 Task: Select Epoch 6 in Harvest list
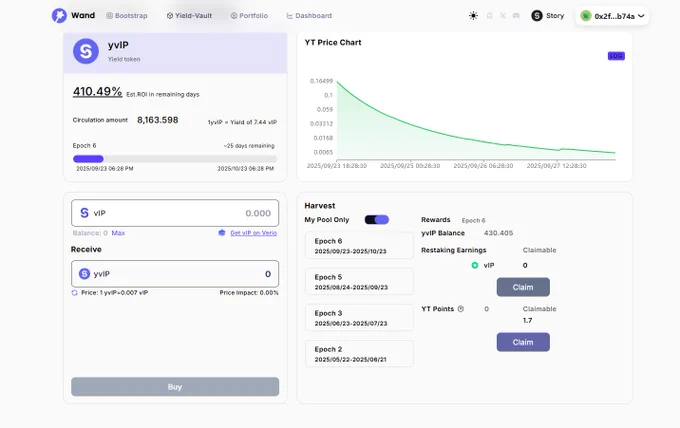359,245
